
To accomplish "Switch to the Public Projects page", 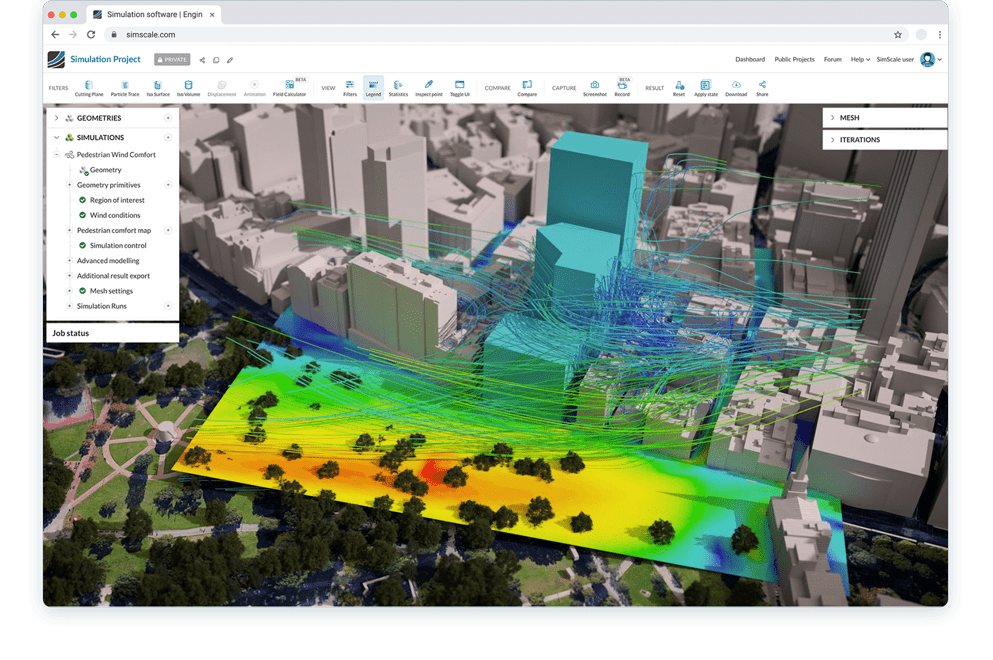I will pyautogui.click(x=794, y=59).
